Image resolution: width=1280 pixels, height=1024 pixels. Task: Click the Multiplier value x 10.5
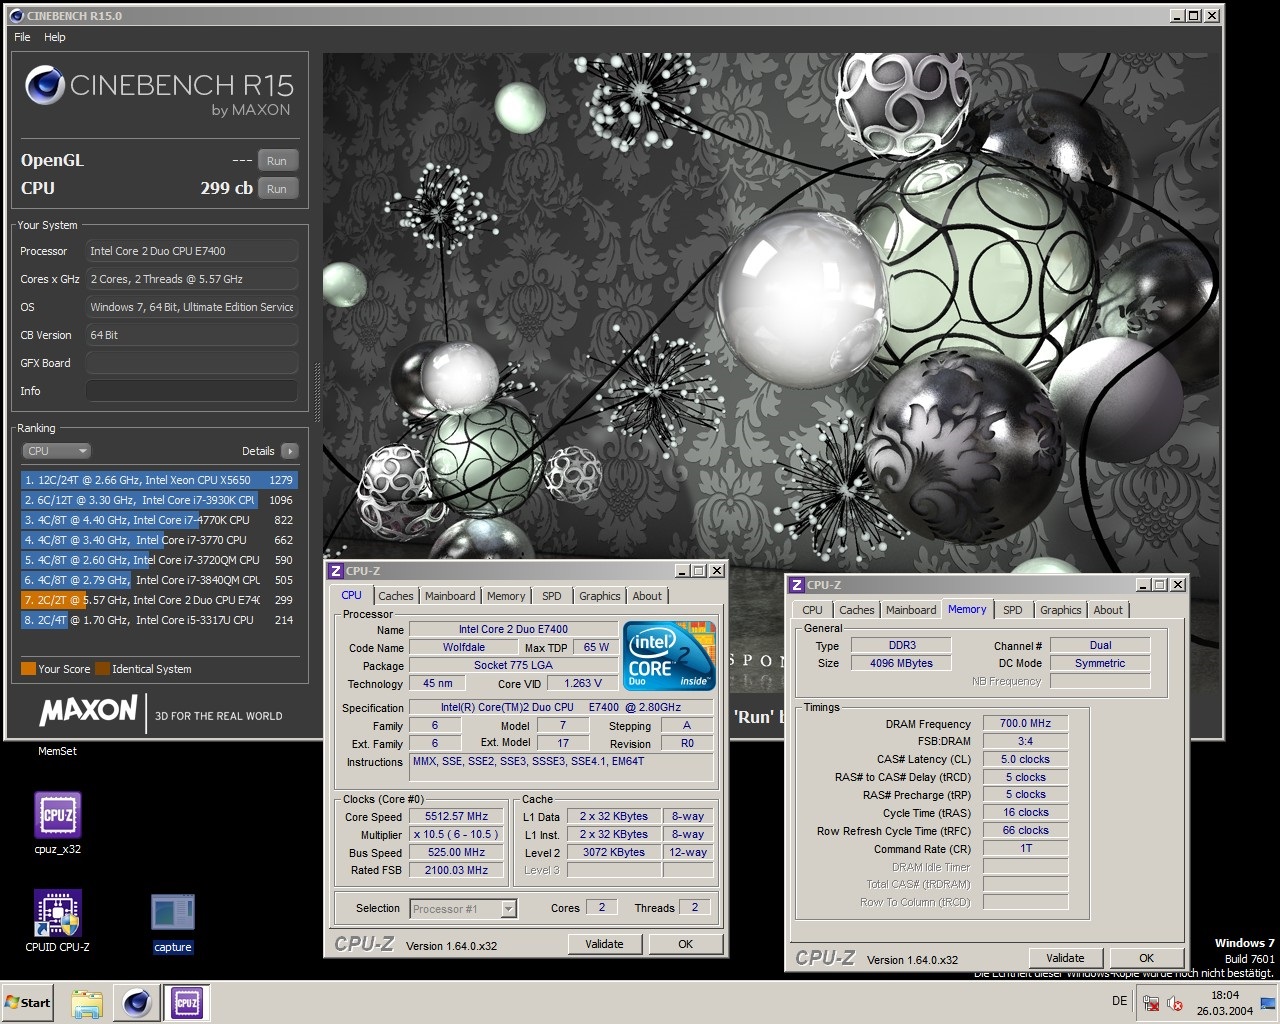pos(456,834)
